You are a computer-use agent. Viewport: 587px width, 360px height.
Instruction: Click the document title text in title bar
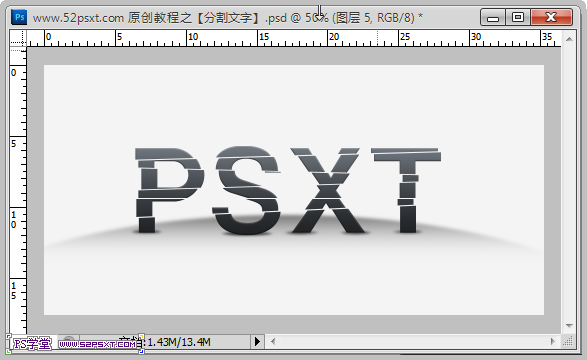tap(228, 17)
